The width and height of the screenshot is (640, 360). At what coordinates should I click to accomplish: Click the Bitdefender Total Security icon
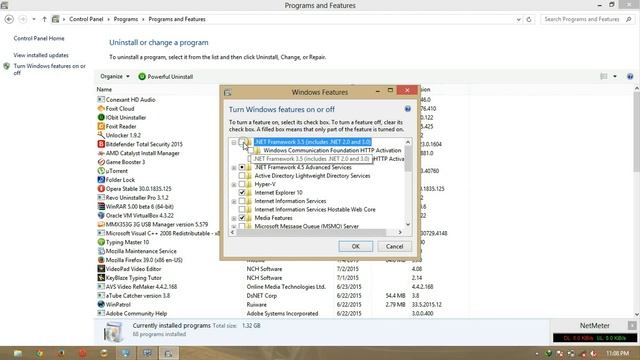click(101, 144)
